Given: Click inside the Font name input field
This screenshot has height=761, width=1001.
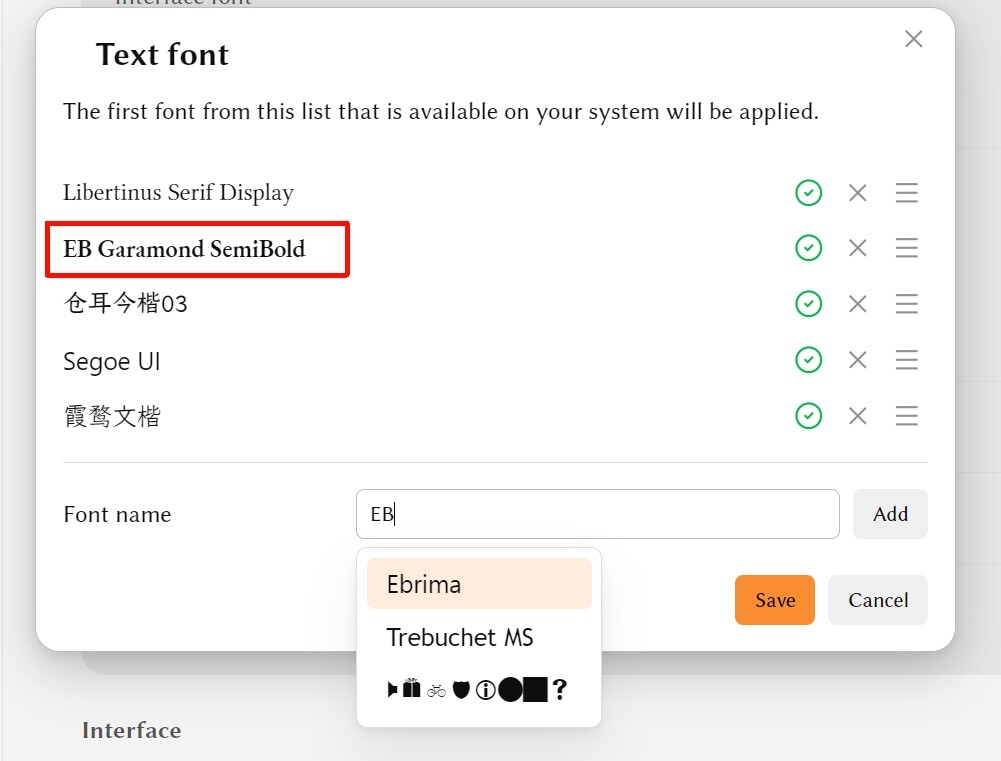Looking at the screenshot, I should [x=598, y=513].
